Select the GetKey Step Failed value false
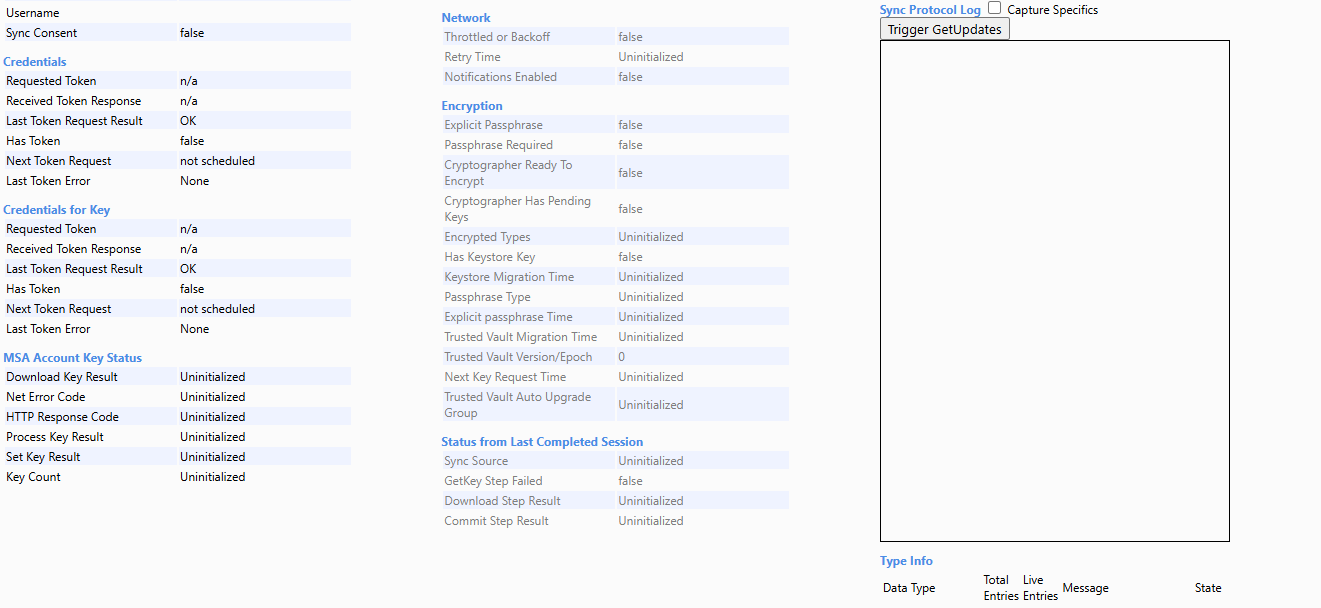This screenshot has width=1321, height=608. coord(630,481)
